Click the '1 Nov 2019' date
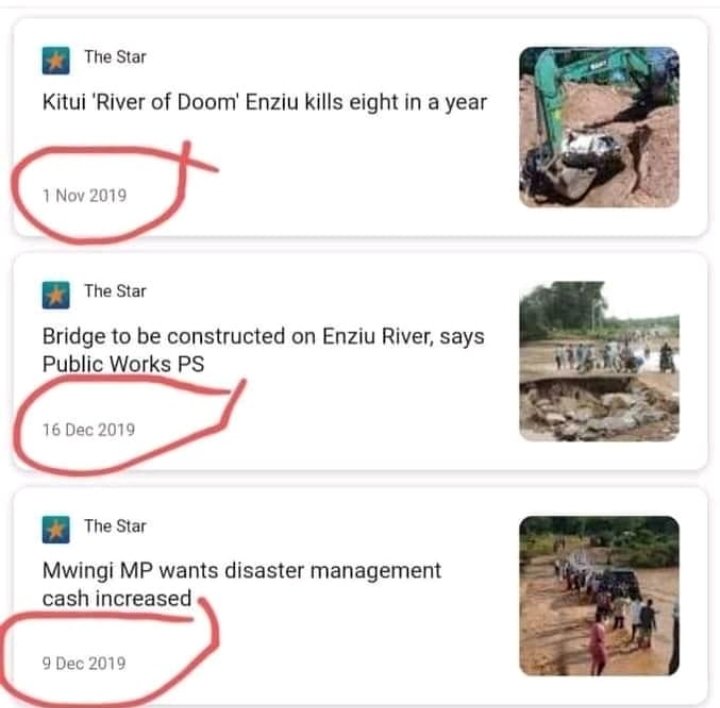 tap(84, 196)
